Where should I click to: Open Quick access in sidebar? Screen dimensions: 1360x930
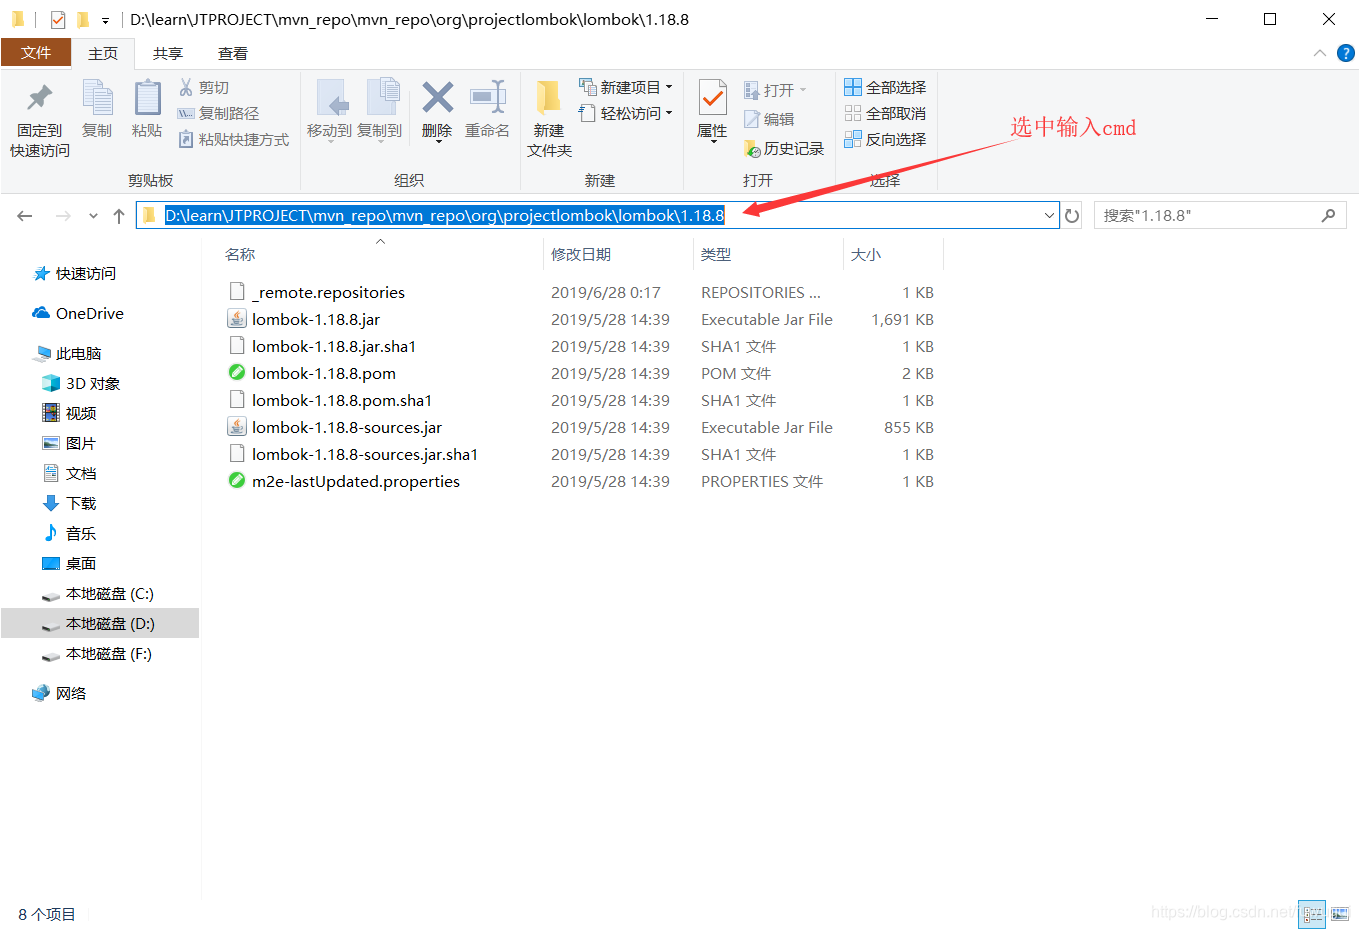75,274
